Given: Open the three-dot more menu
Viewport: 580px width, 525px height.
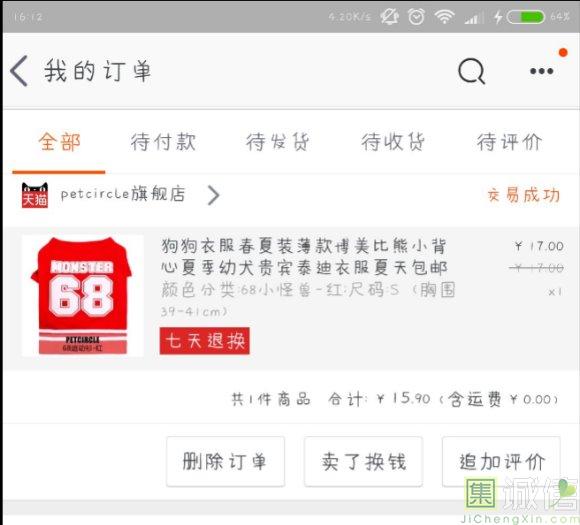Looking at the screenshot, I should pyautogui.click(x=541, y=71).
